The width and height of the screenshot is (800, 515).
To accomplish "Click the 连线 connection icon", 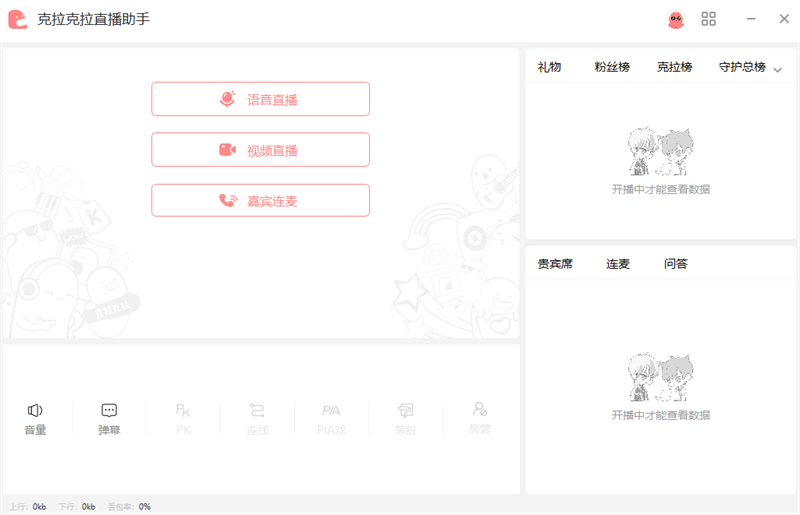I will point(257,418).
